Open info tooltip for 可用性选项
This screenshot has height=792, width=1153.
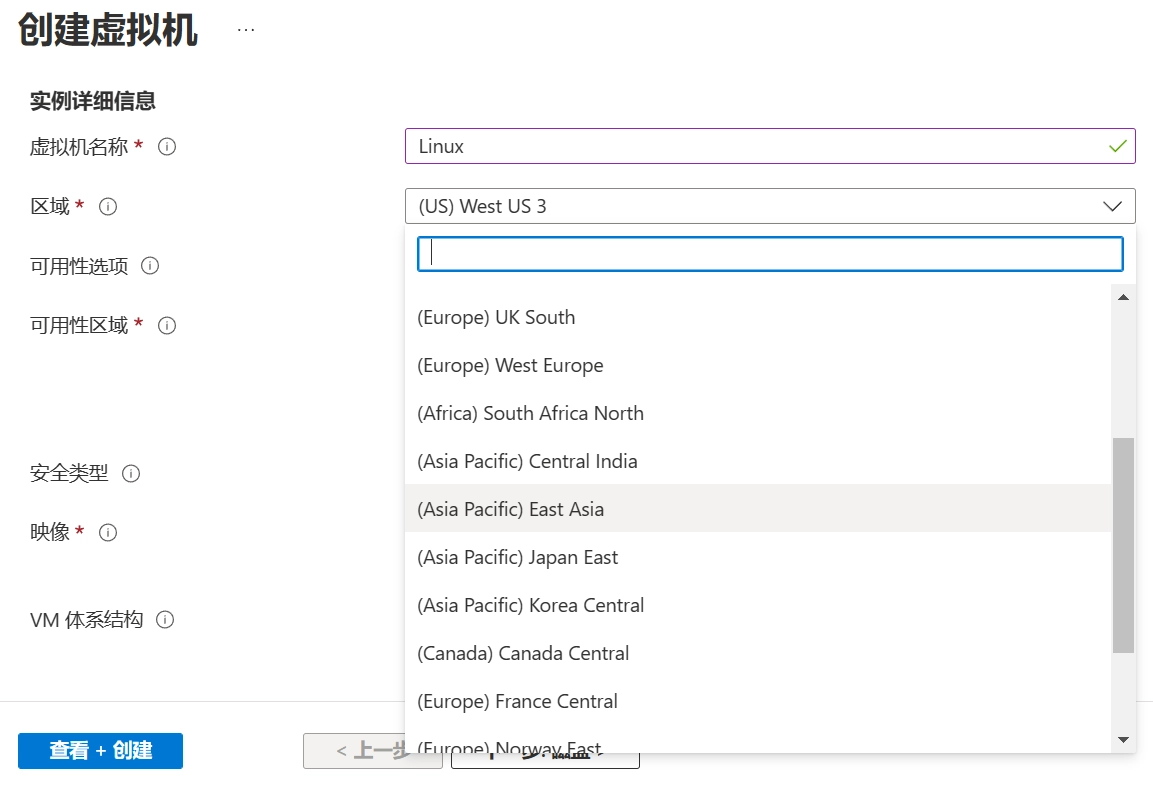pyautogui.click(x=150, y=265)
